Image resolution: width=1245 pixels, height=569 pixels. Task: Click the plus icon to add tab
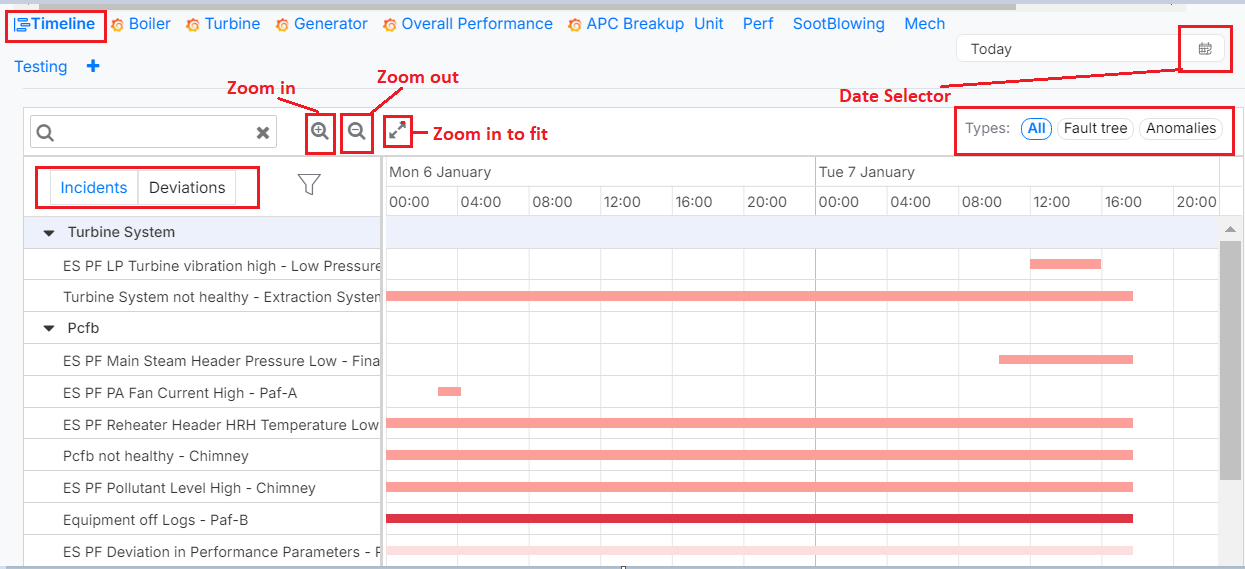tap(93, 66)
